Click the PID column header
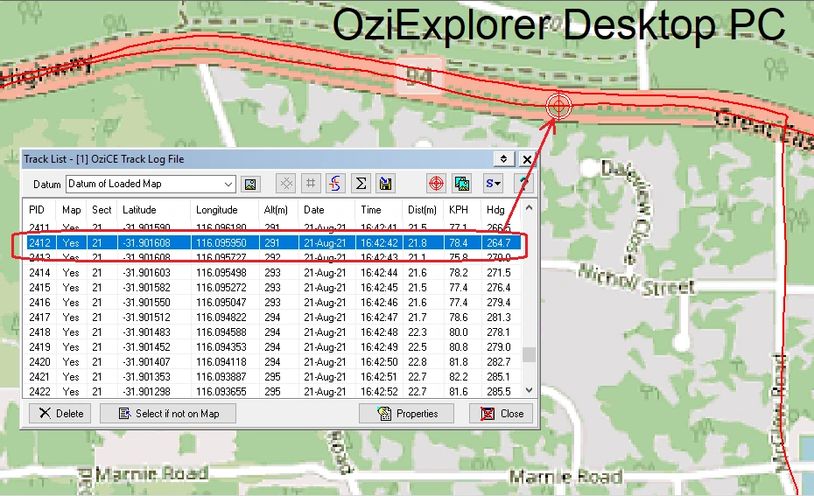 (37, 210)
